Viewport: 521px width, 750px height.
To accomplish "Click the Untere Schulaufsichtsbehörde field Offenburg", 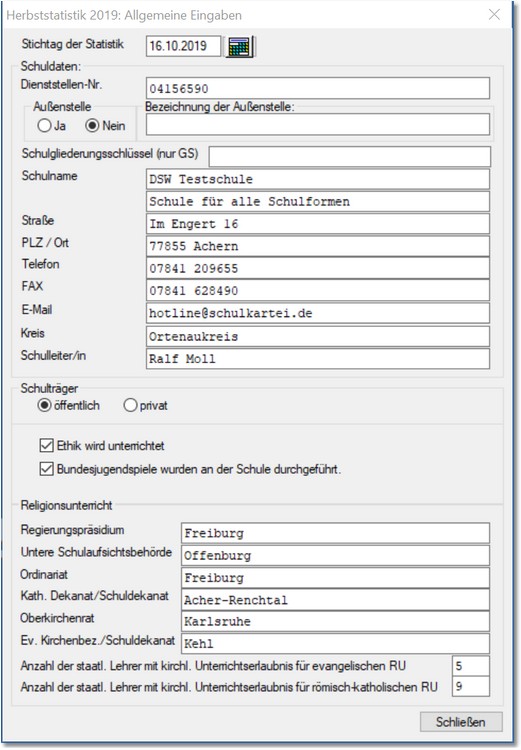I will [335, 556].
